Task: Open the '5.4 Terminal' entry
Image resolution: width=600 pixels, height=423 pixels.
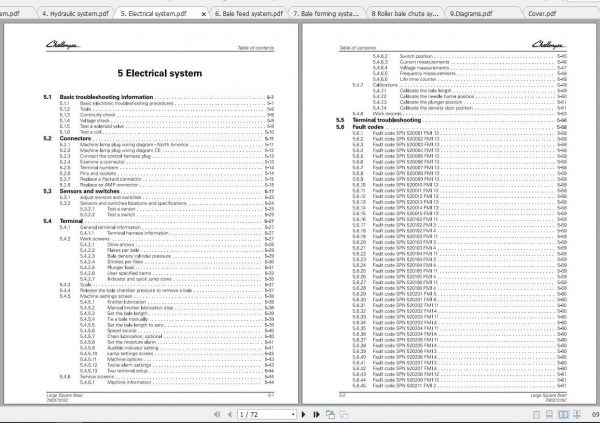Action: tap(158, 221)
